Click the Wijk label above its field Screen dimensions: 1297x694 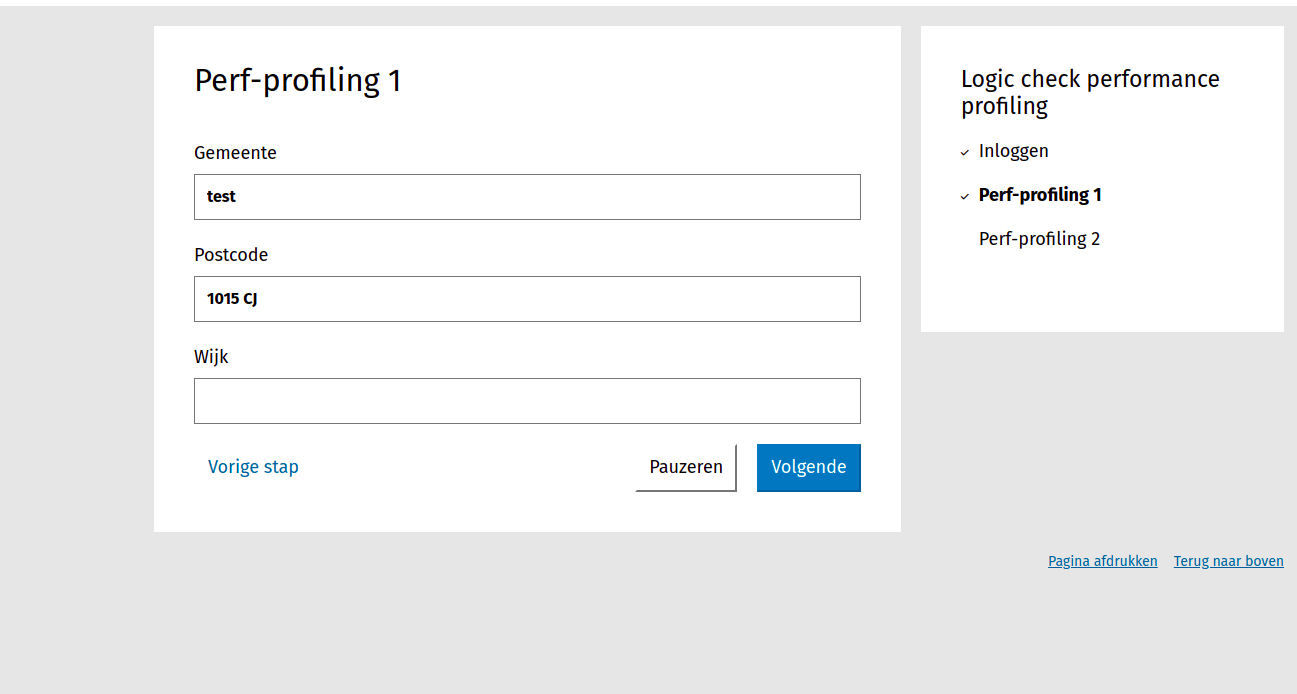[212, 356]
